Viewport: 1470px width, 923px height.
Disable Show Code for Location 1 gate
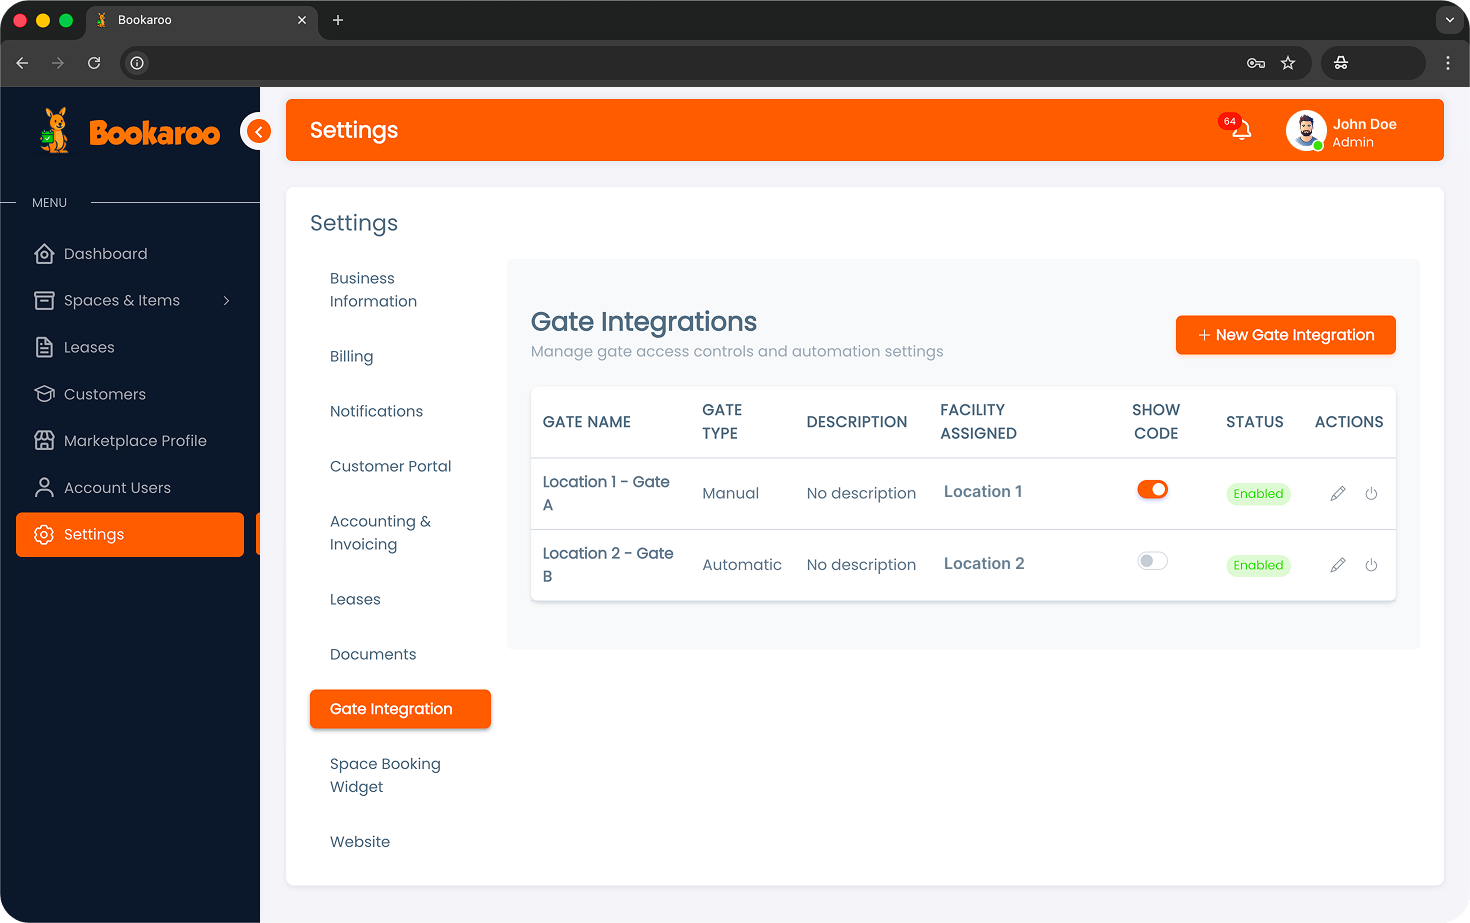point(1152,490)
